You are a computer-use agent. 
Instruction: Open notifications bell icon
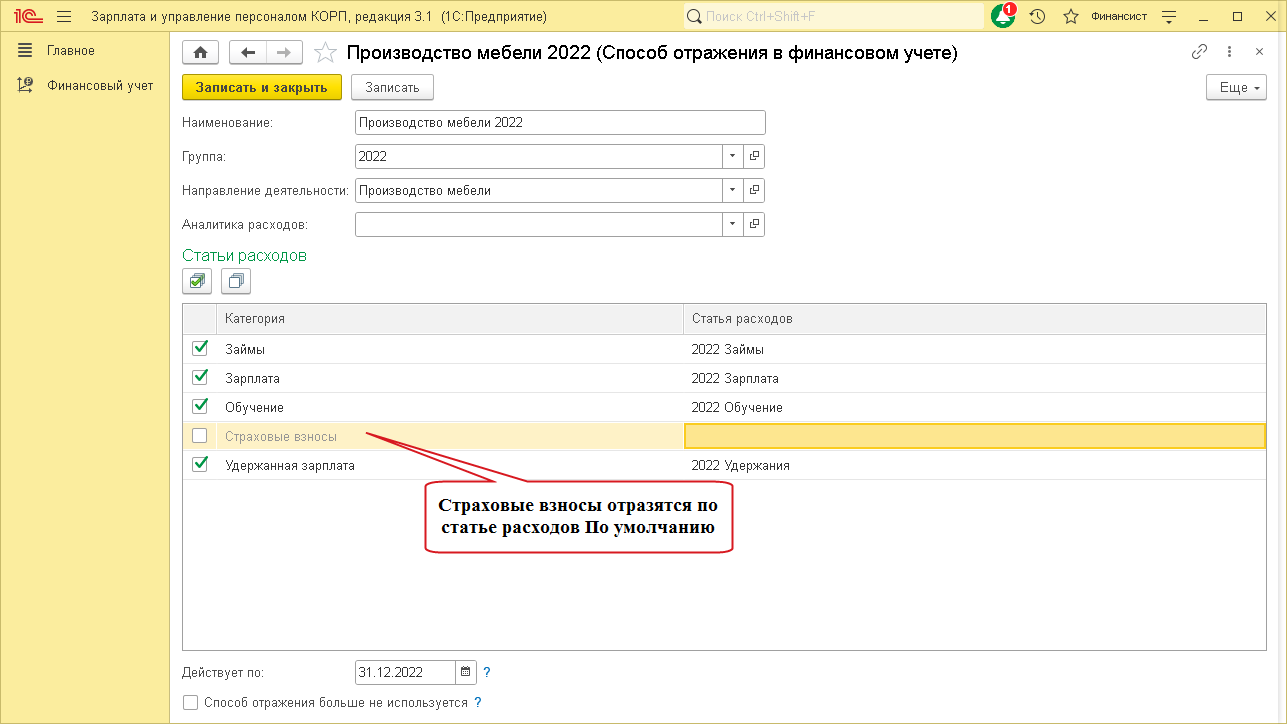pos(1002,17)
